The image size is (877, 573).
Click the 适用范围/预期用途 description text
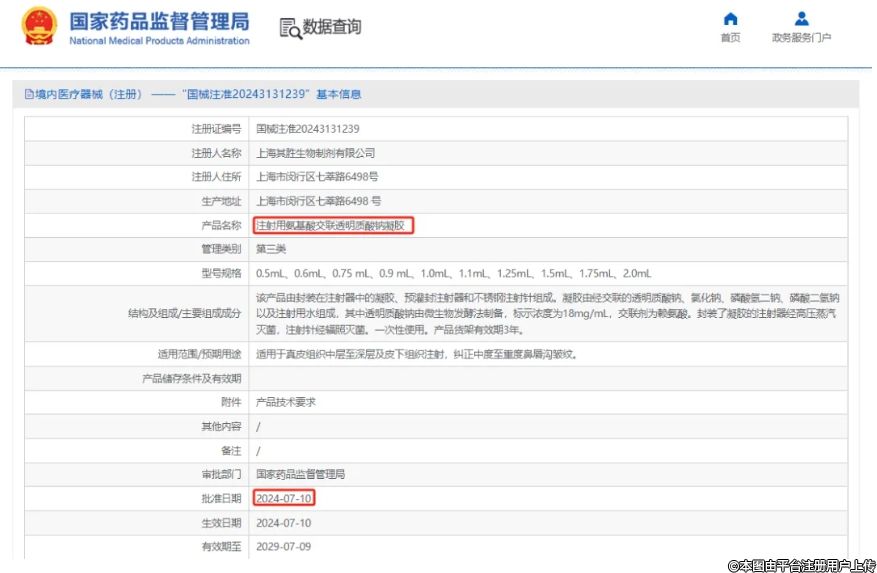click(x=416, y=354)
